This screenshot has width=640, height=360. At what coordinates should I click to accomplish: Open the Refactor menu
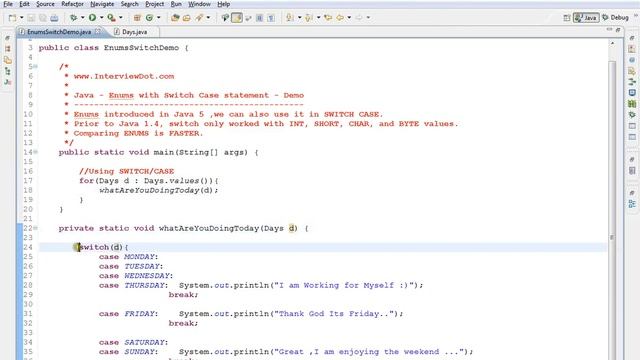click(72, 4)
